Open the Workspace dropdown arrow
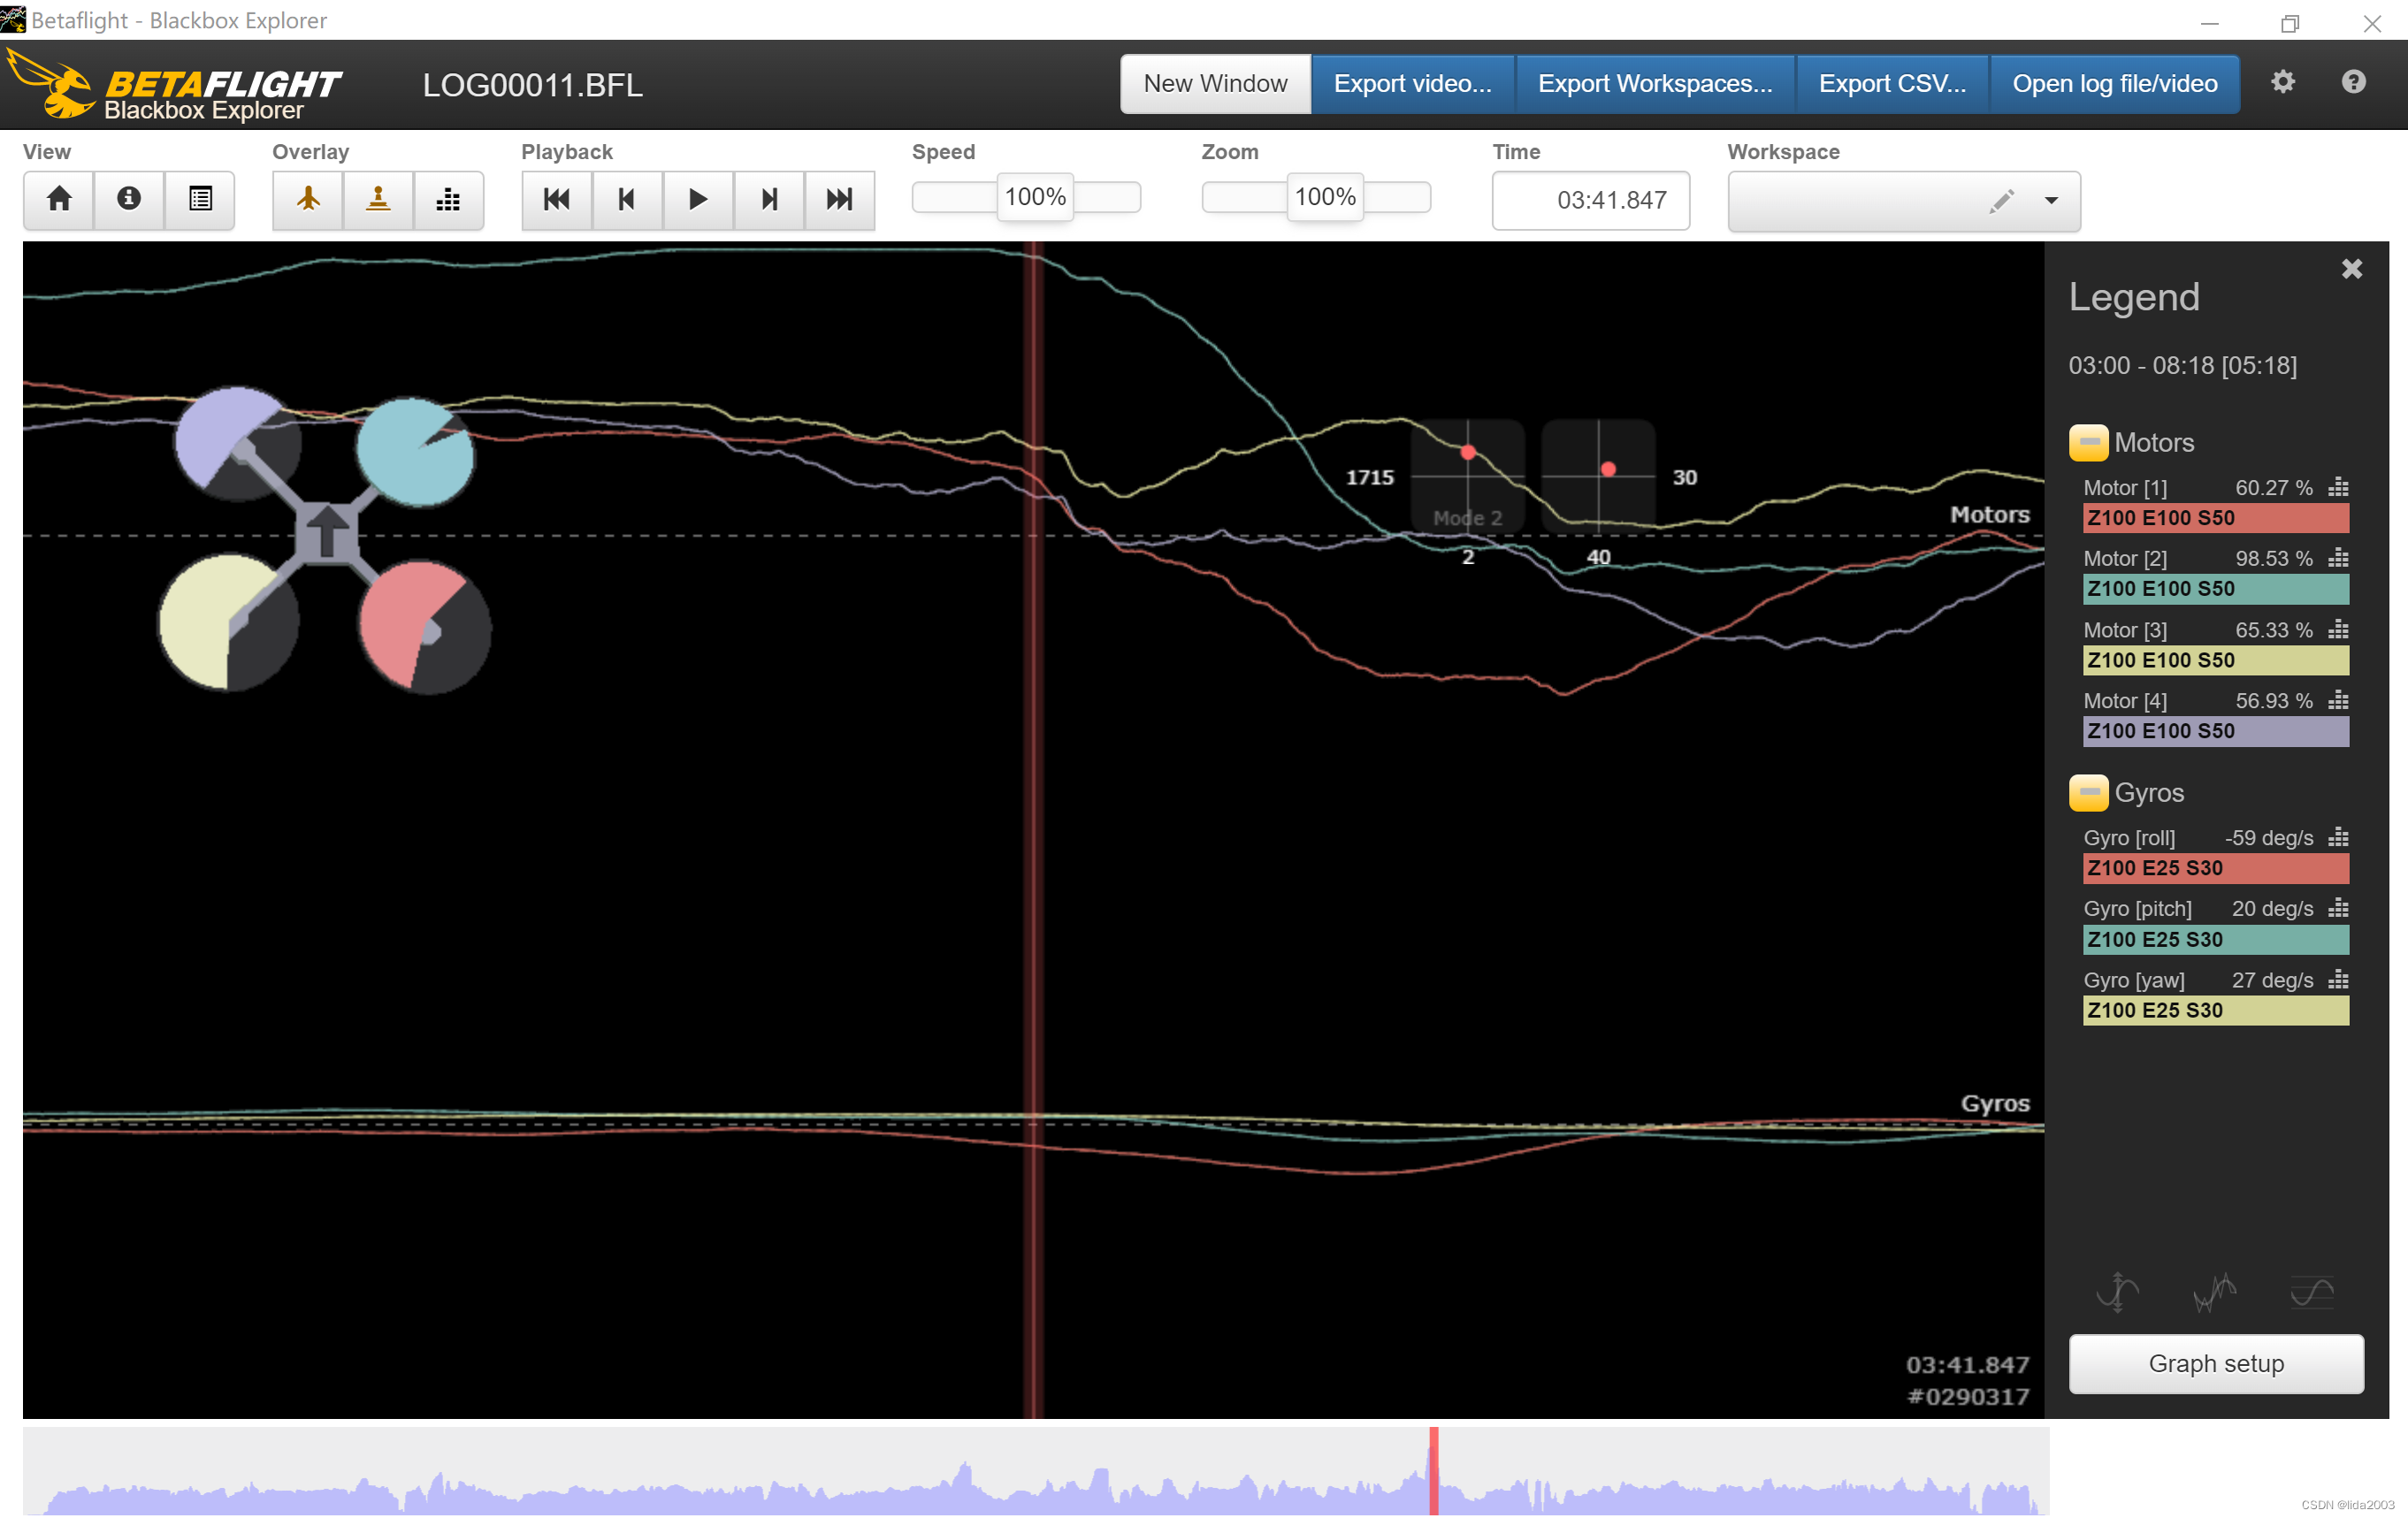 pos(2051,200)
